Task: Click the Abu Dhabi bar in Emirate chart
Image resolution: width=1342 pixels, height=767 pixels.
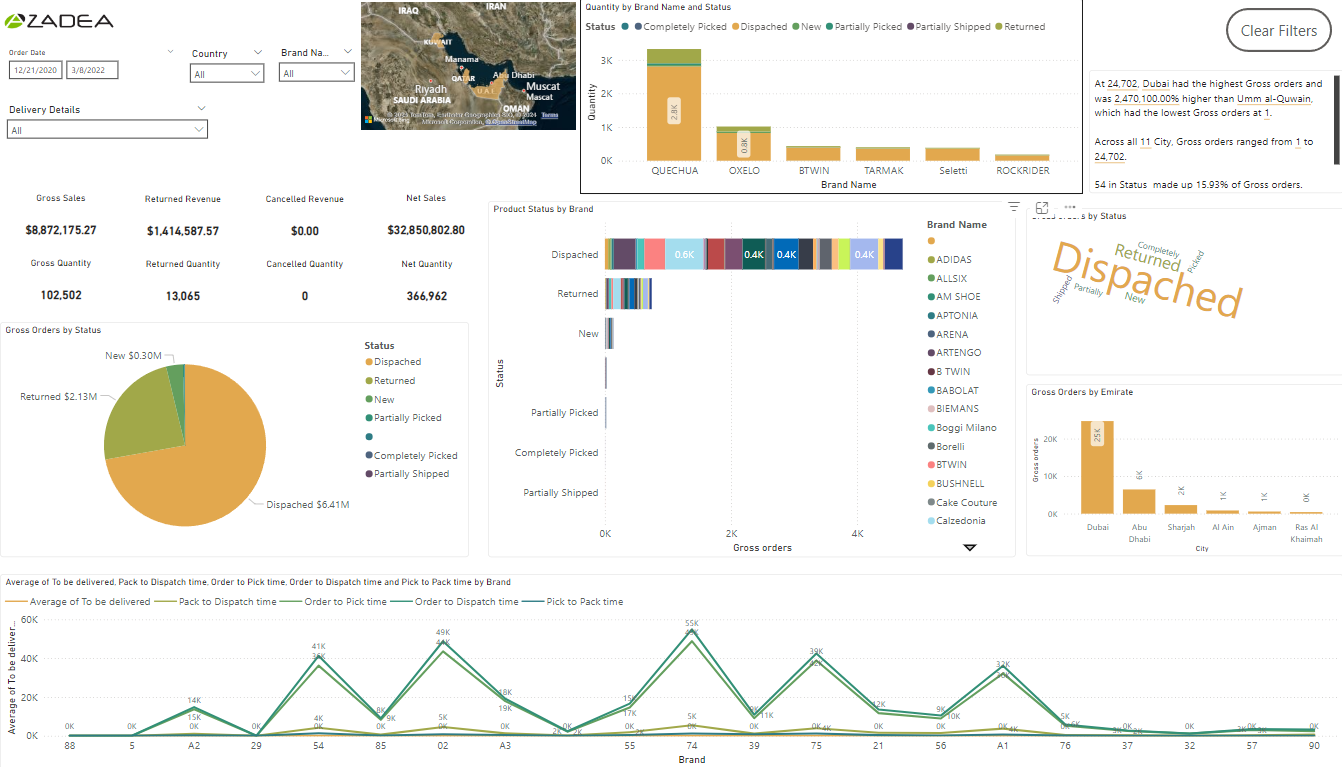Action: click(x=1138, y=501)
